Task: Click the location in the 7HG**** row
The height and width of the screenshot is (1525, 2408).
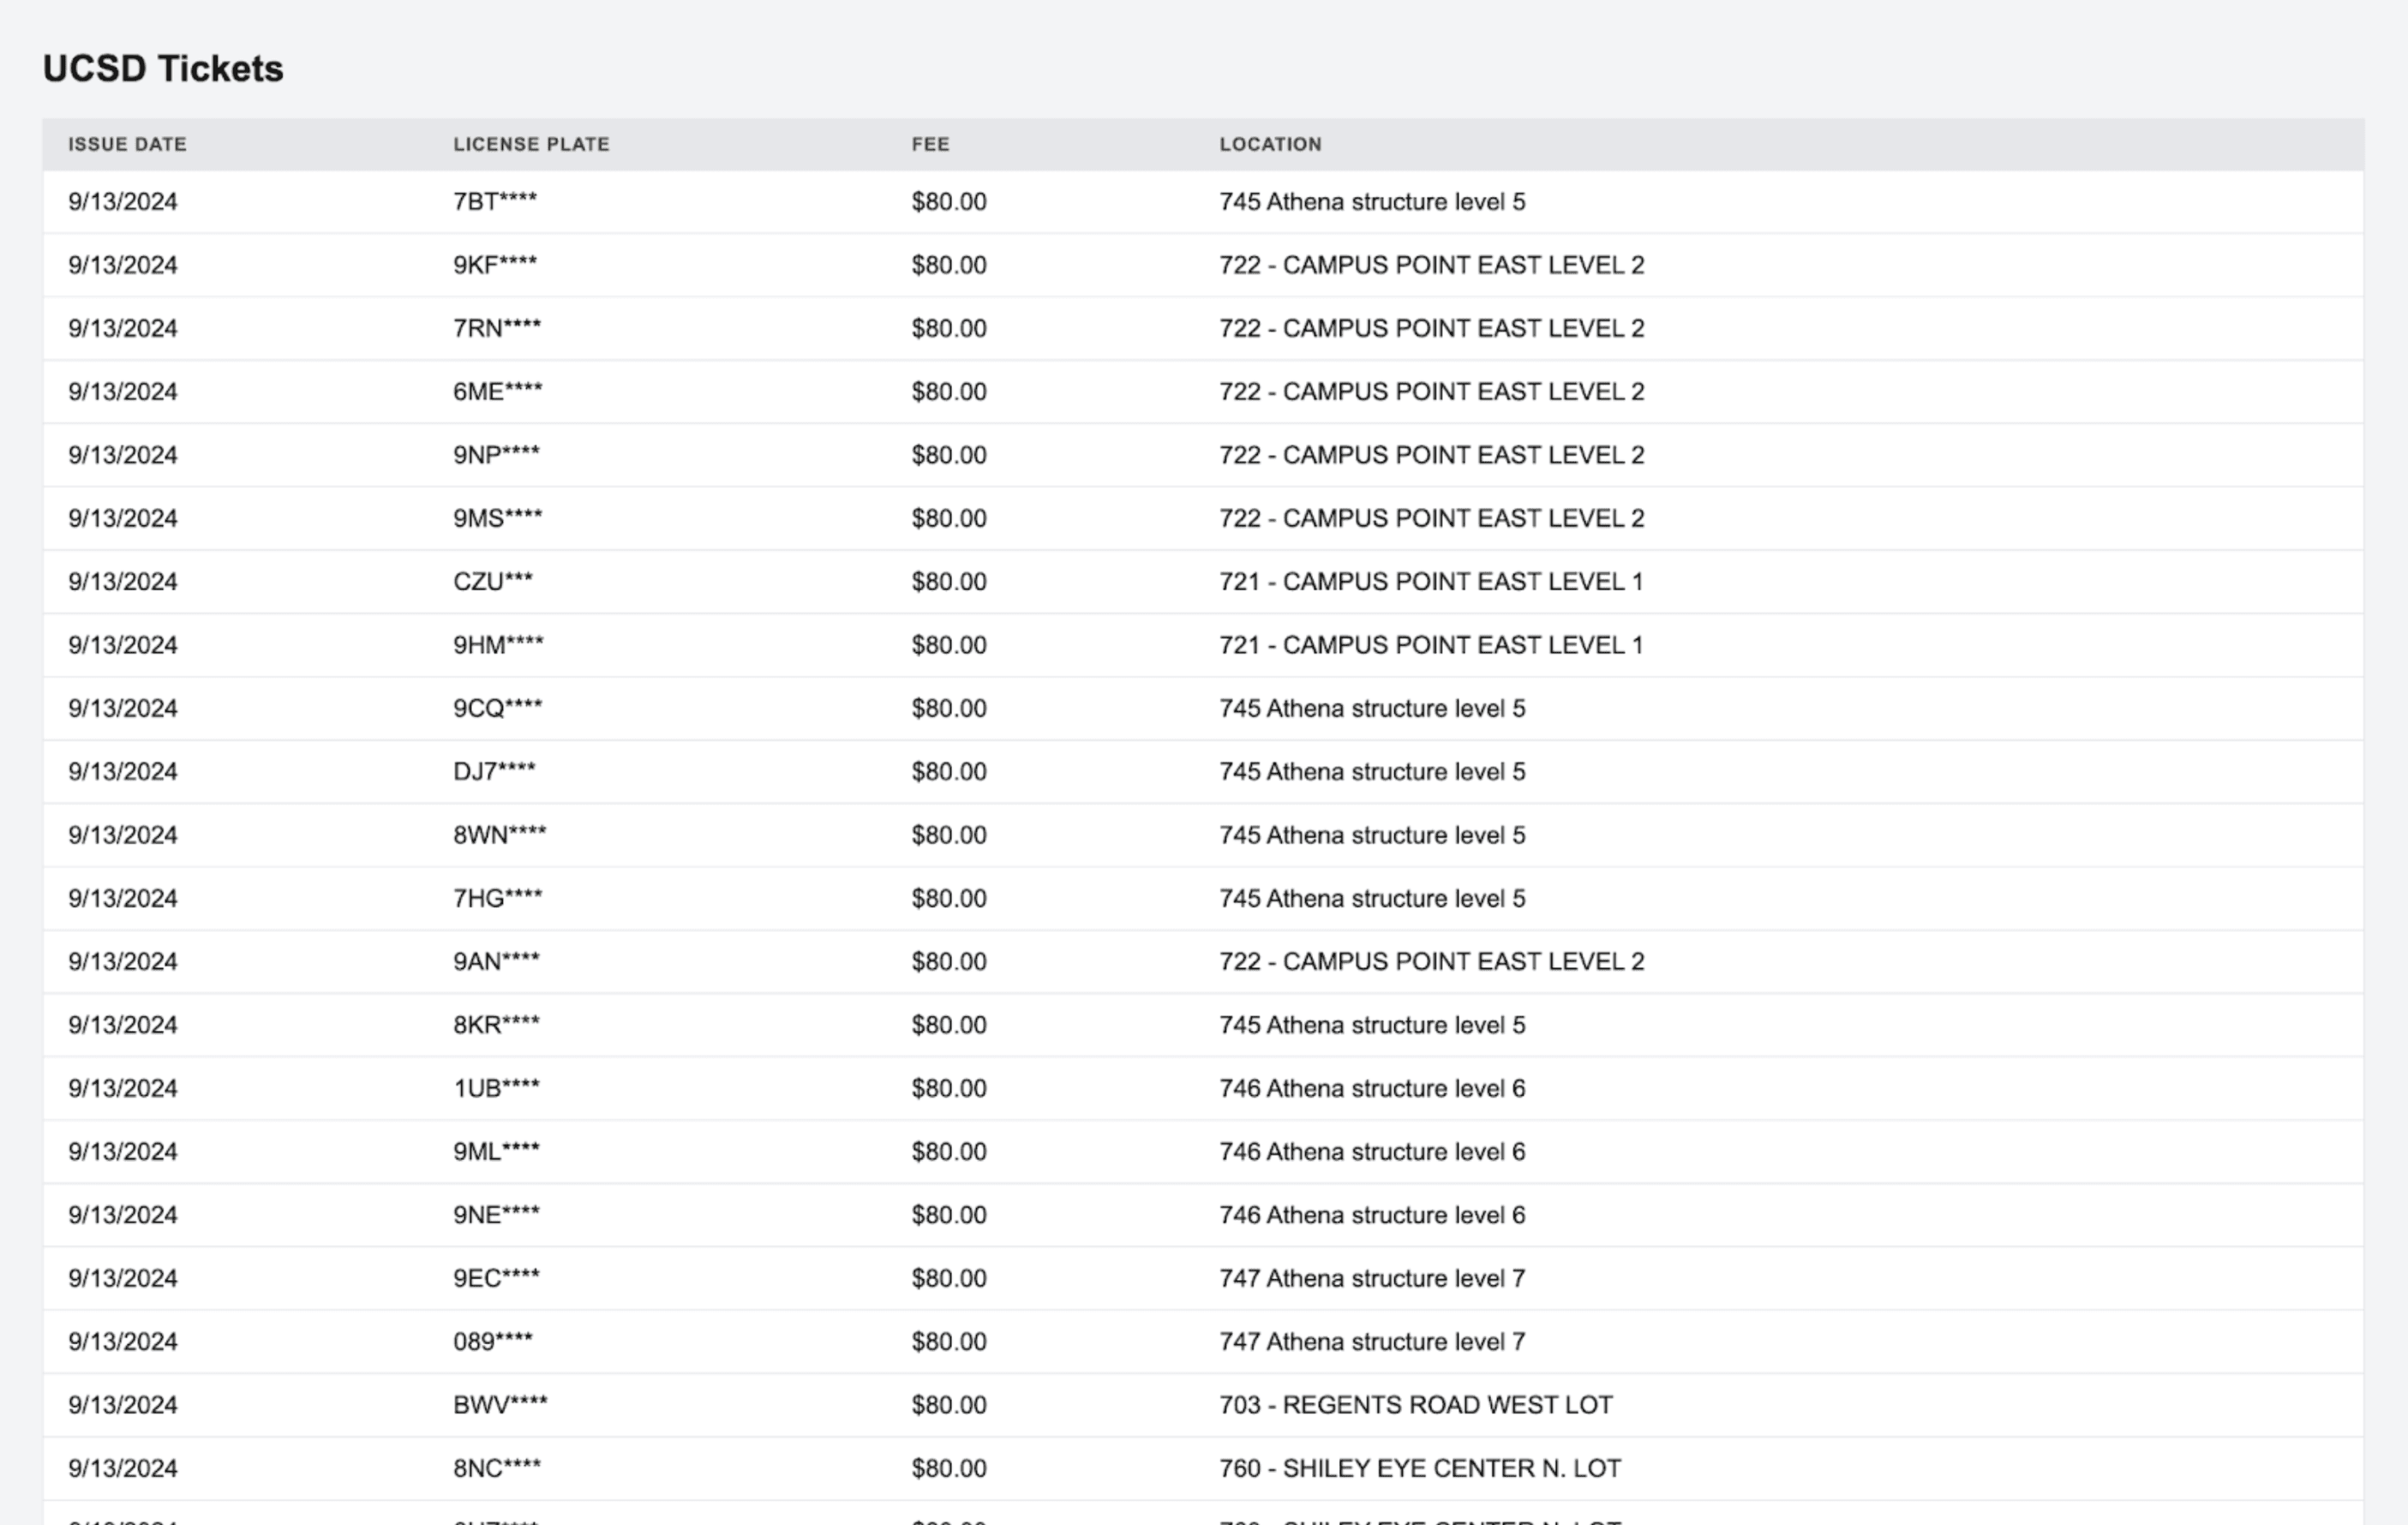Action: [x=1372, y=898]
